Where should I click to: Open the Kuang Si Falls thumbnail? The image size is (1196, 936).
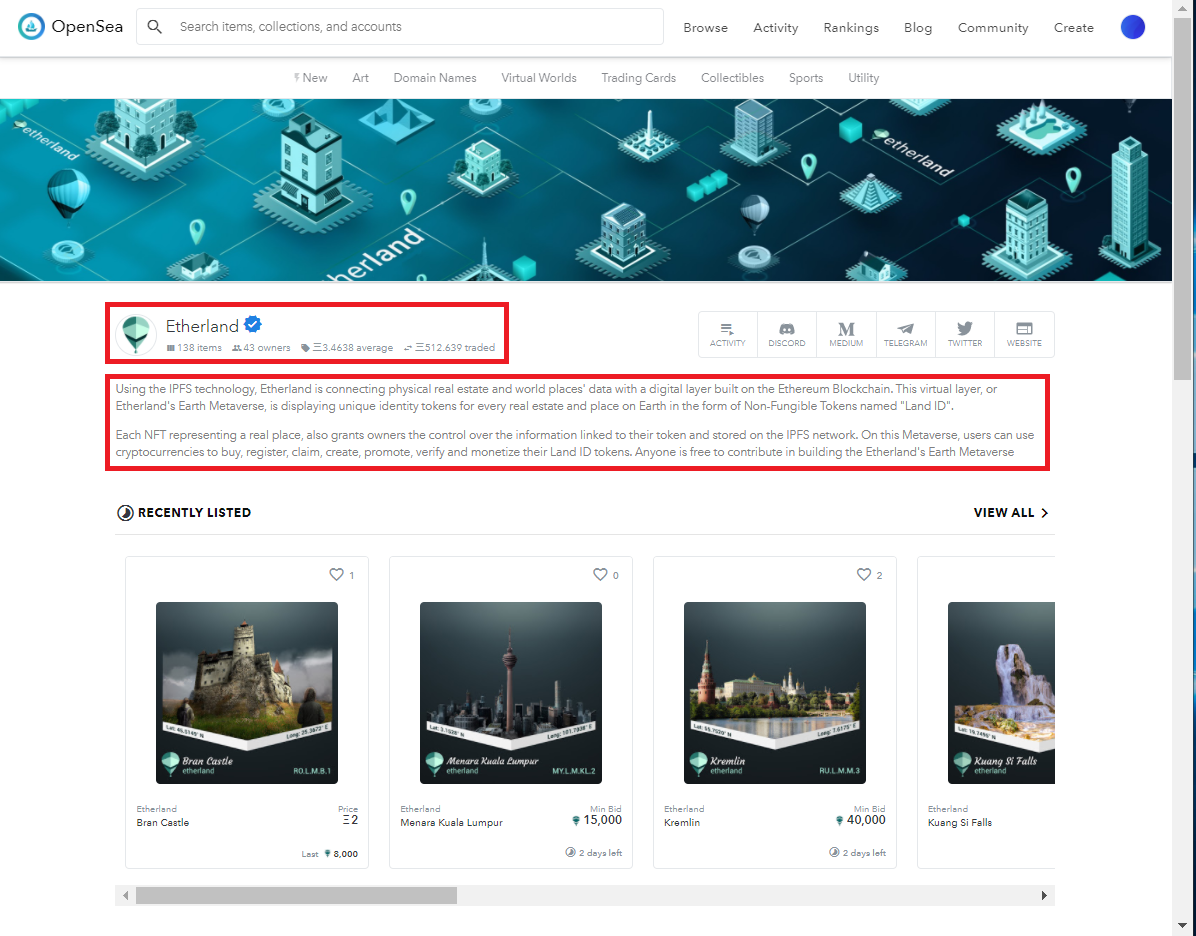click(x=1001, y=693)
